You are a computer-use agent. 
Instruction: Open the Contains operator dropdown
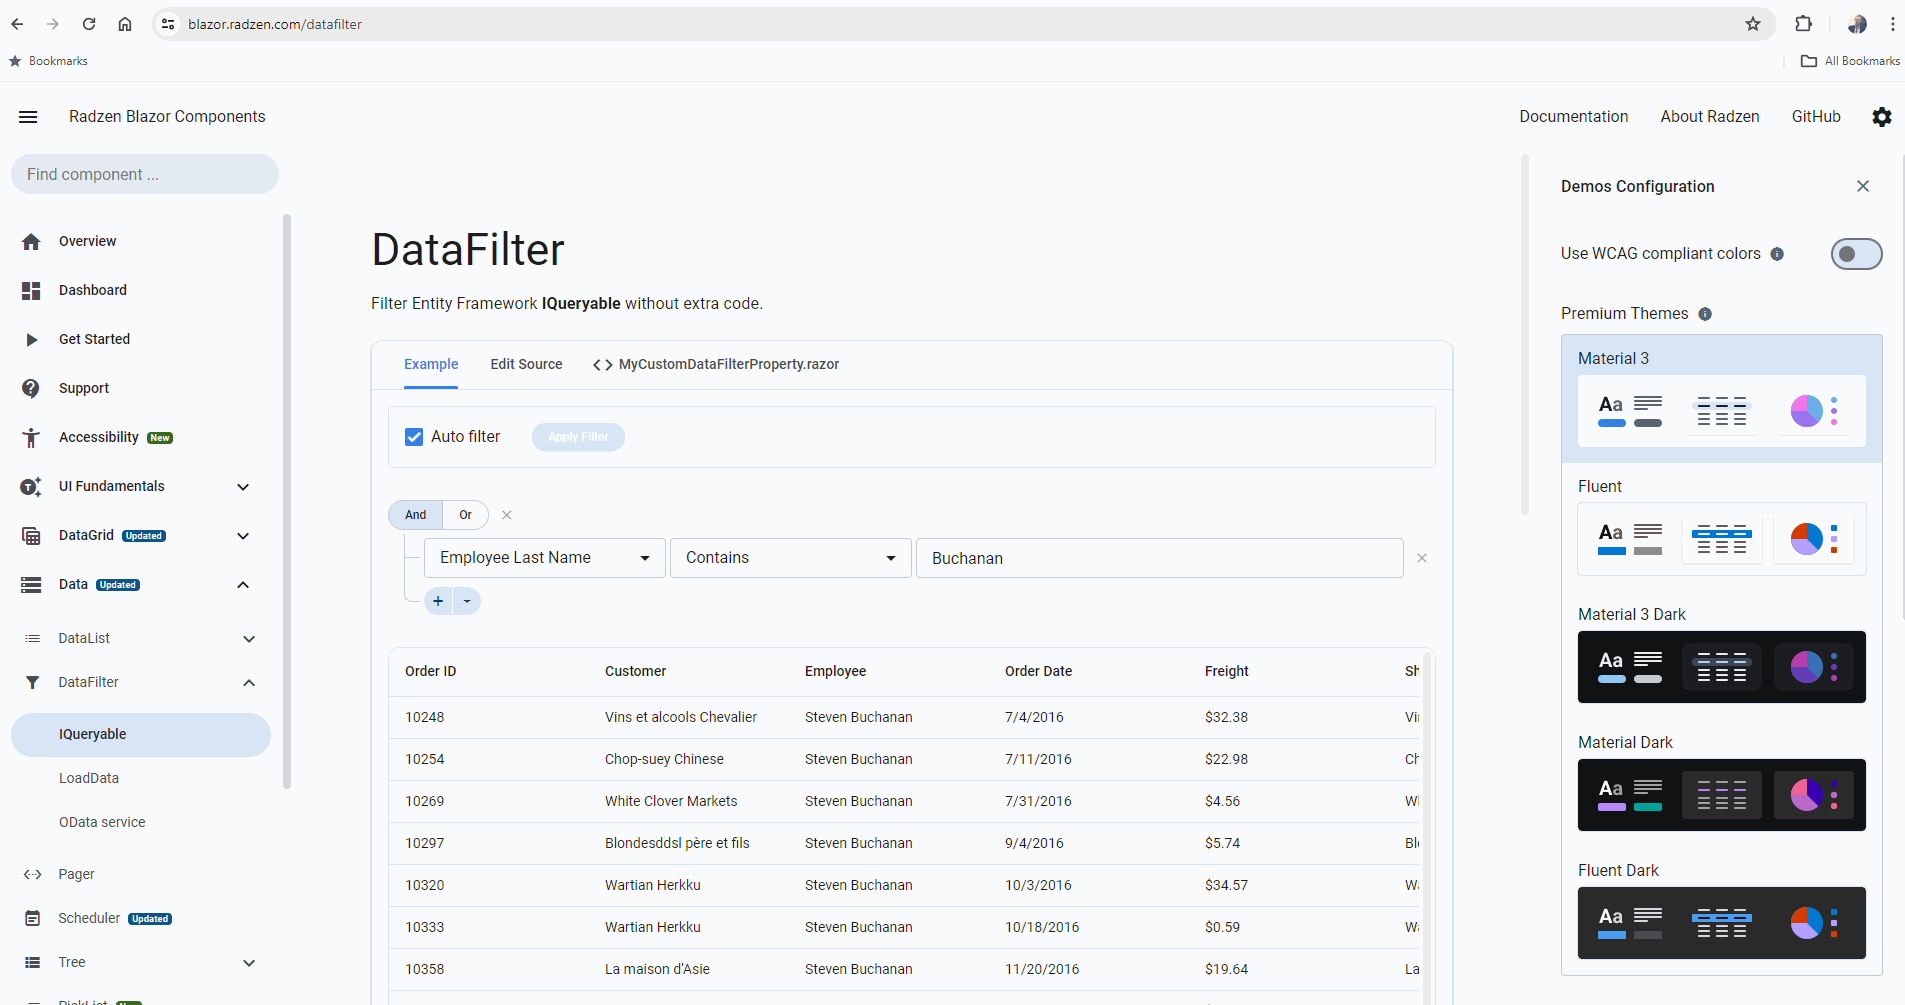791,558
